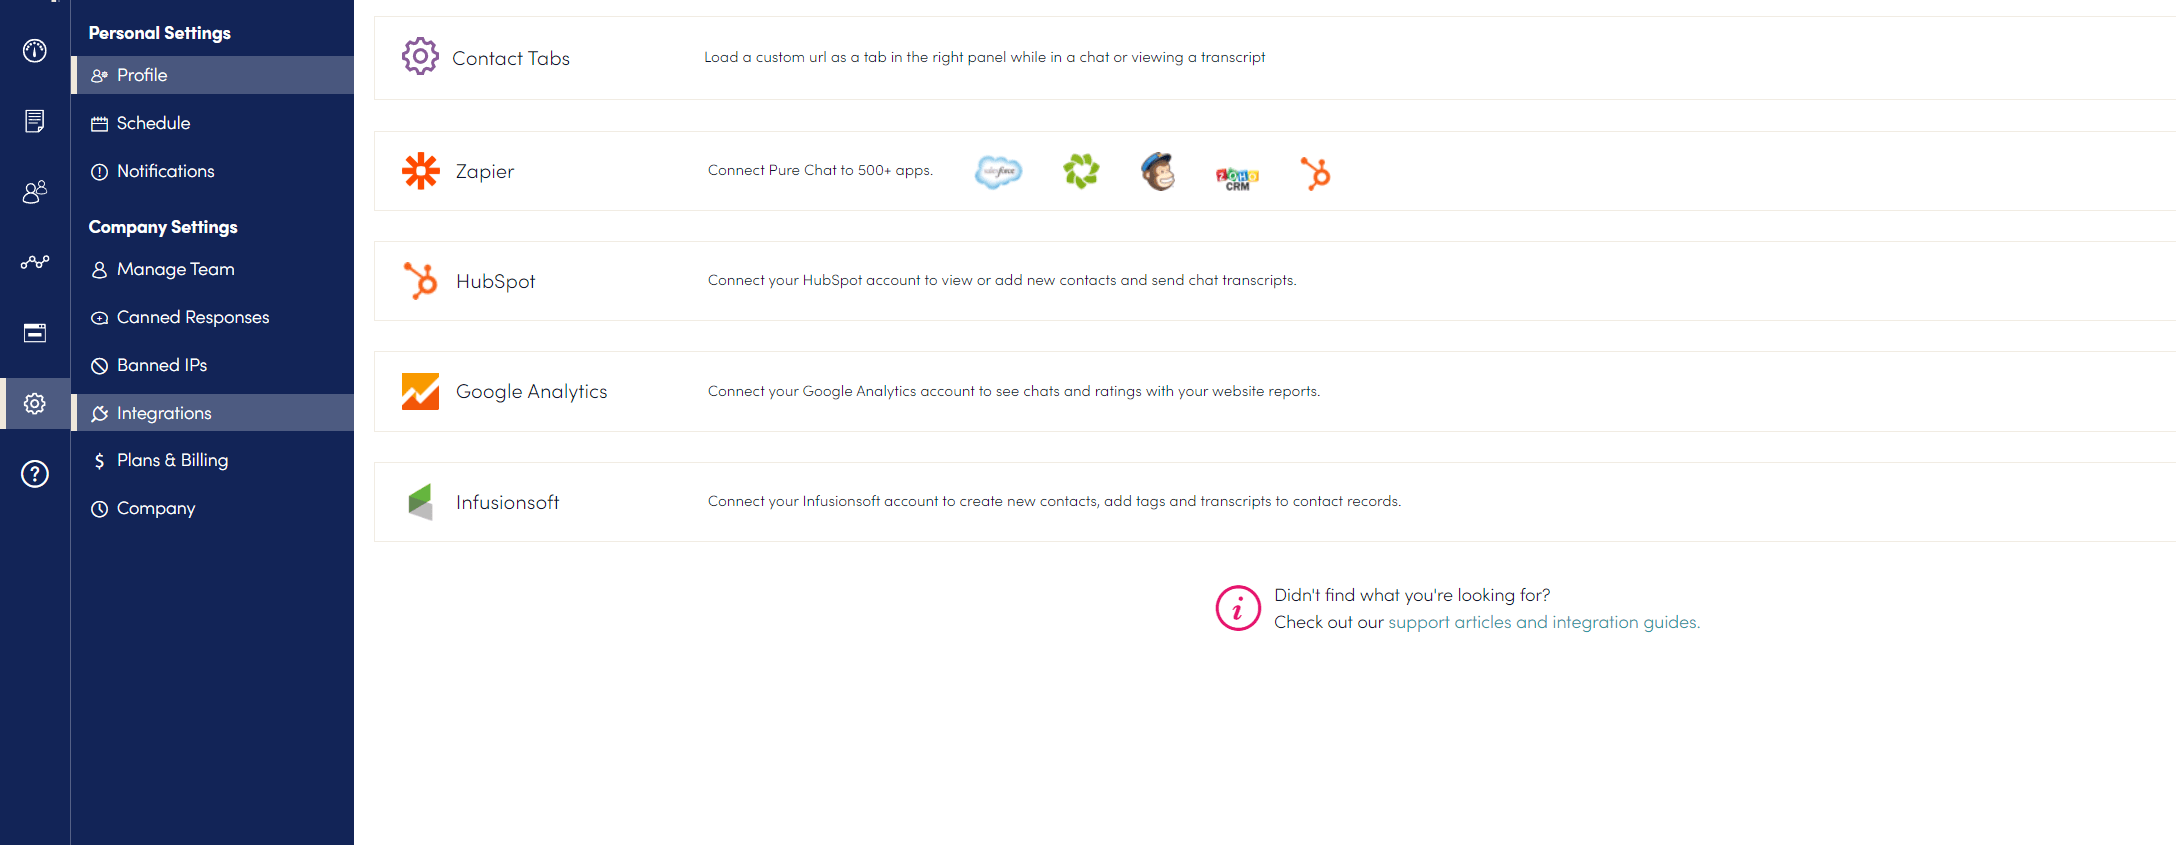The image size is (2176, 845).
Task: Open the transcripts document icon in left rail
Action: pyautogui.click(x=35, y=121)
